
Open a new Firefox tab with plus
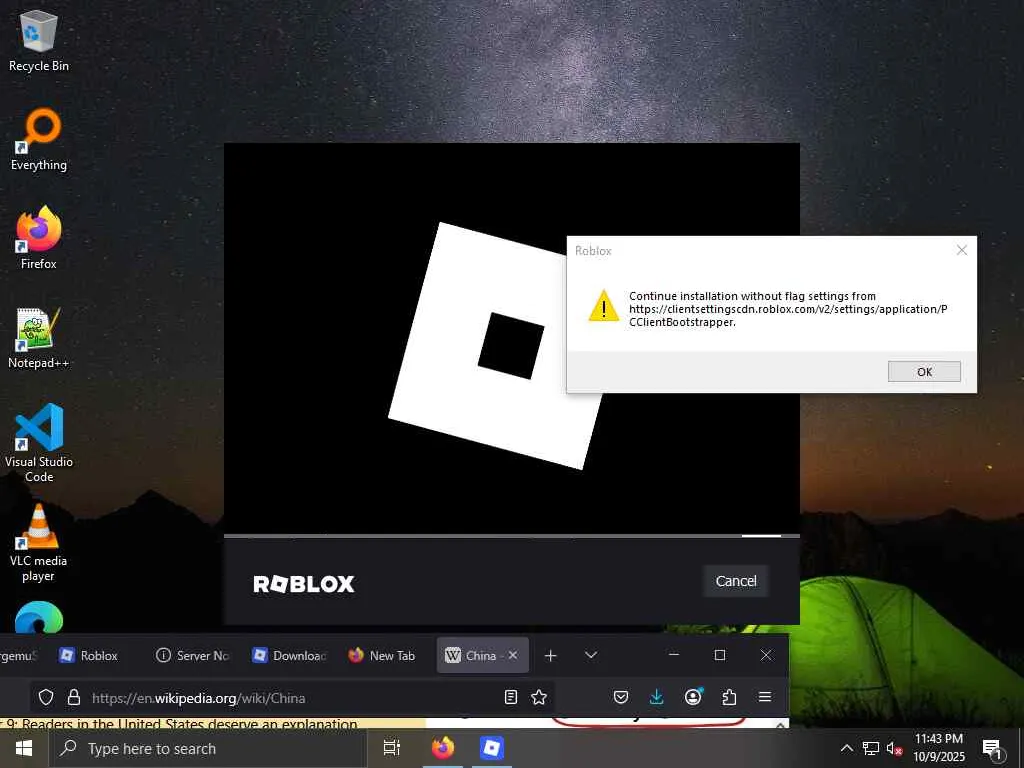pos(551,655)
